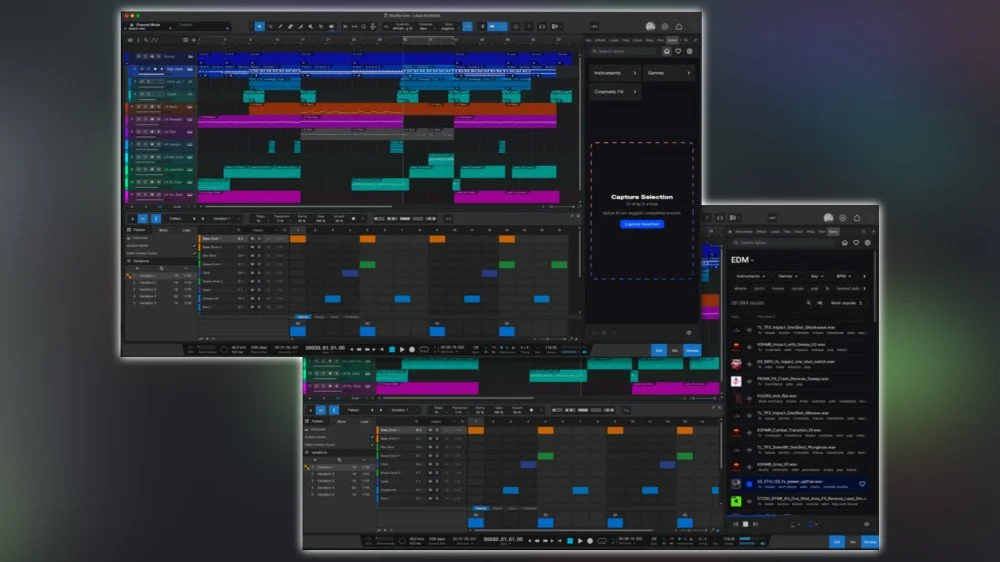Image resolution: width=1000 pixels, height=562 pixels.
Task: Mute Bass Drum 1 lane in the top-left editor
Action: click(252, 239)
